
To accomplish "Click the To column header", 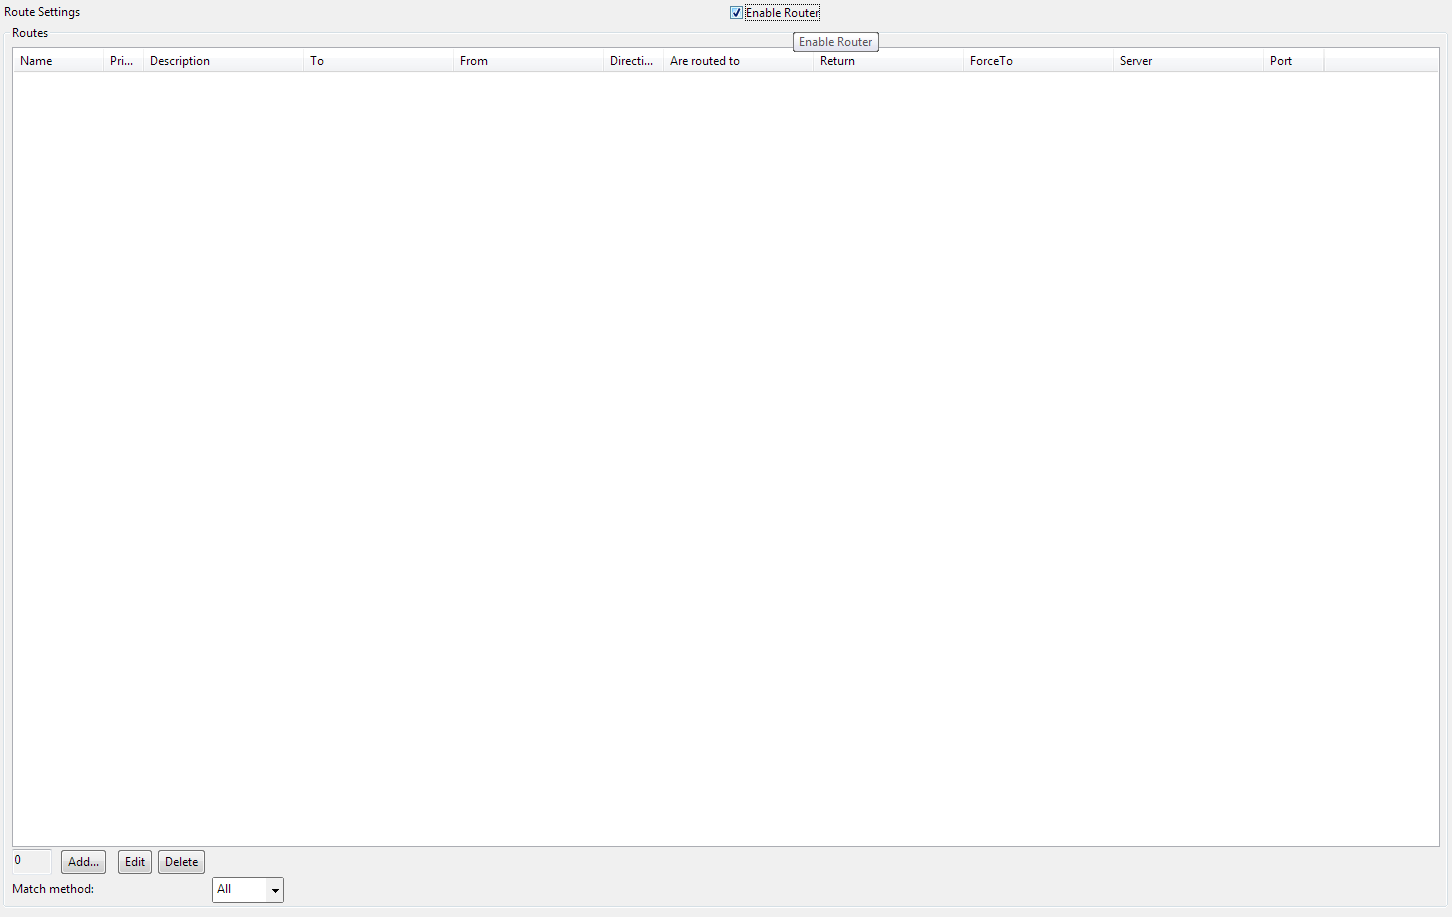I will pos(378,61).
